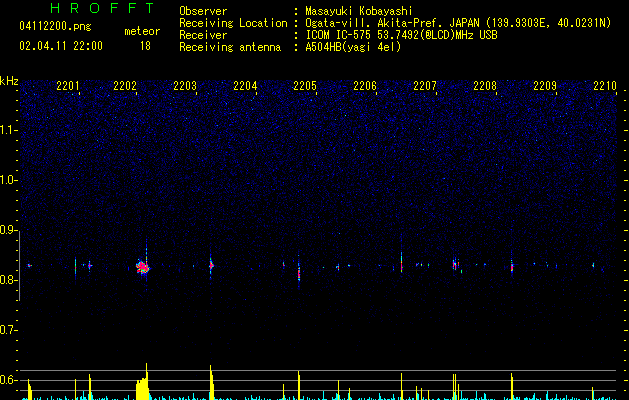Click the Receiving Location label
Viewport: 629px width, 400px height.
point(233,23)
